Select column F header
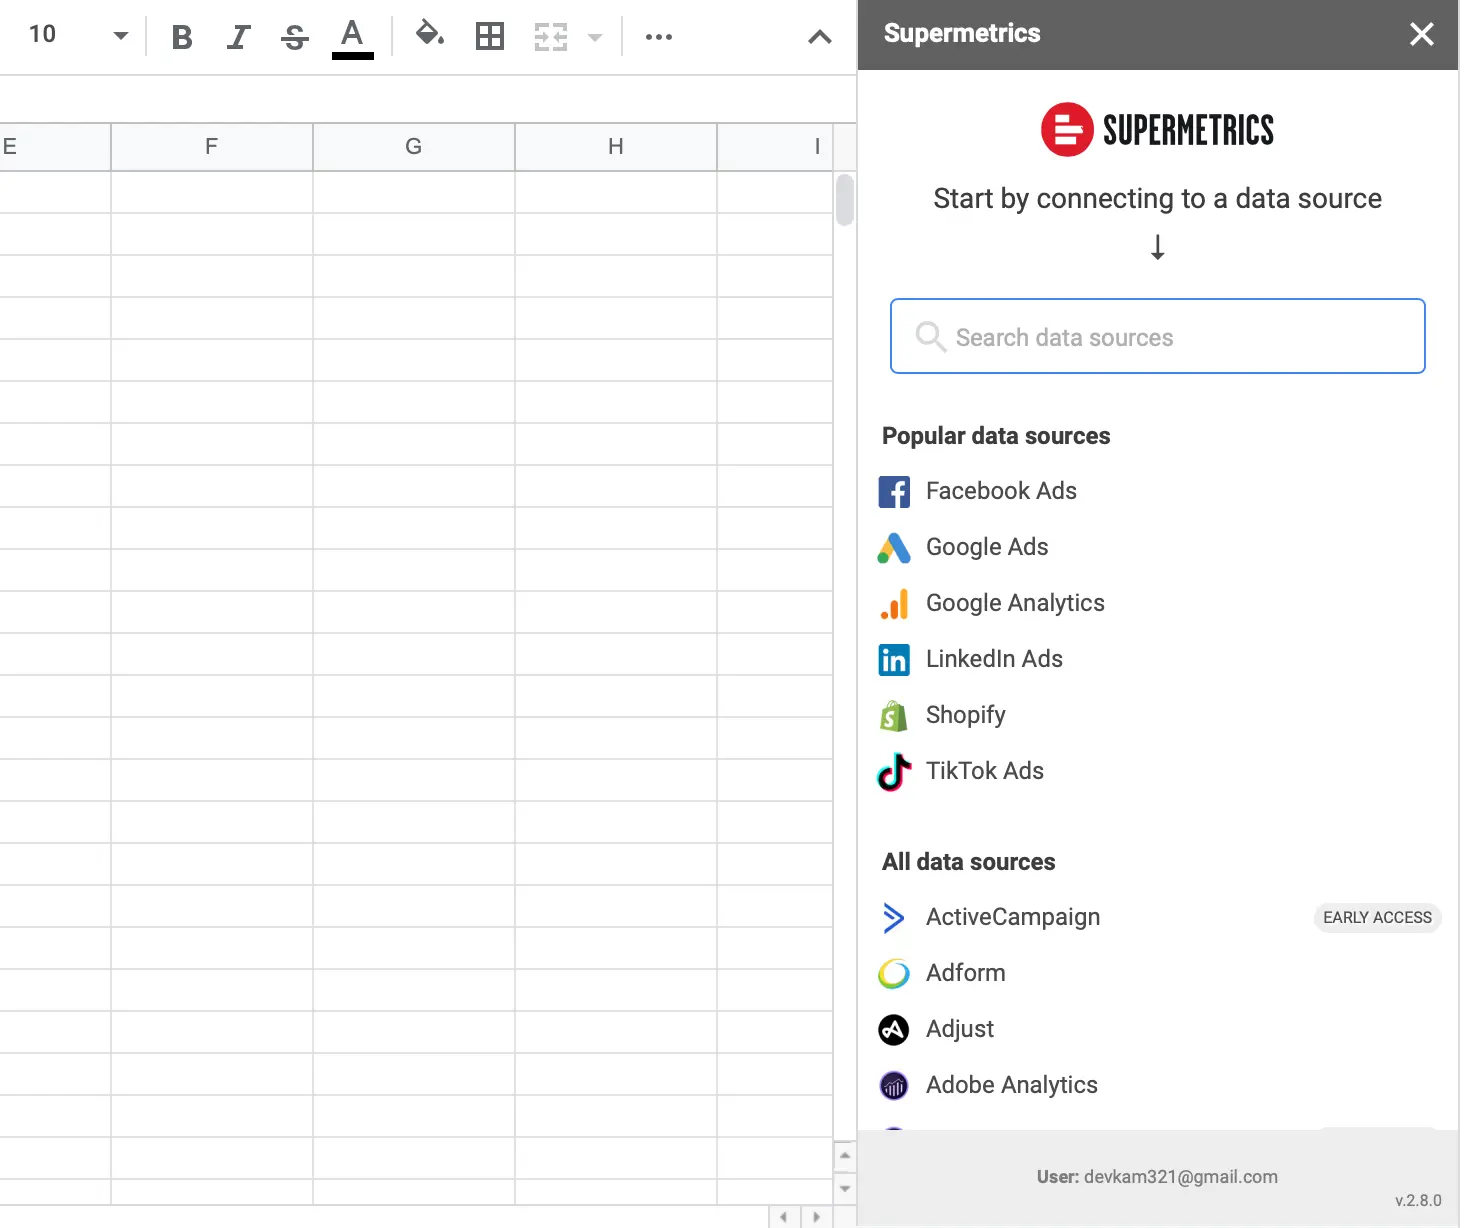 pyautogui.click(x=212, y=147)
